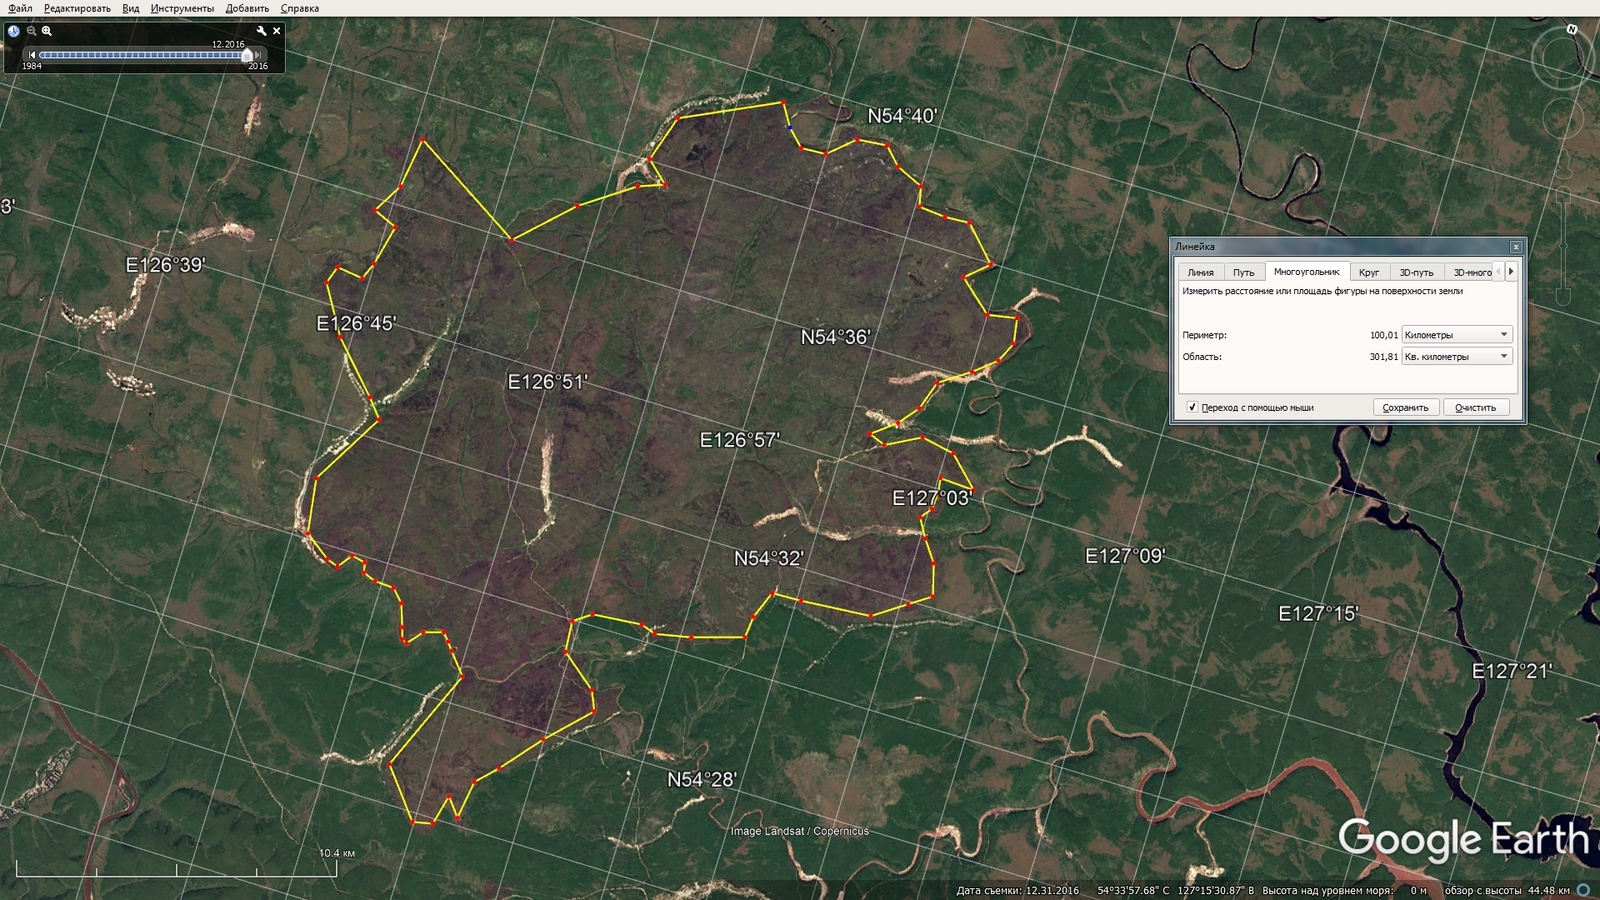Click the time slider thumb at 12.2016
The image size is (1600, 900).
click(247, 56)
